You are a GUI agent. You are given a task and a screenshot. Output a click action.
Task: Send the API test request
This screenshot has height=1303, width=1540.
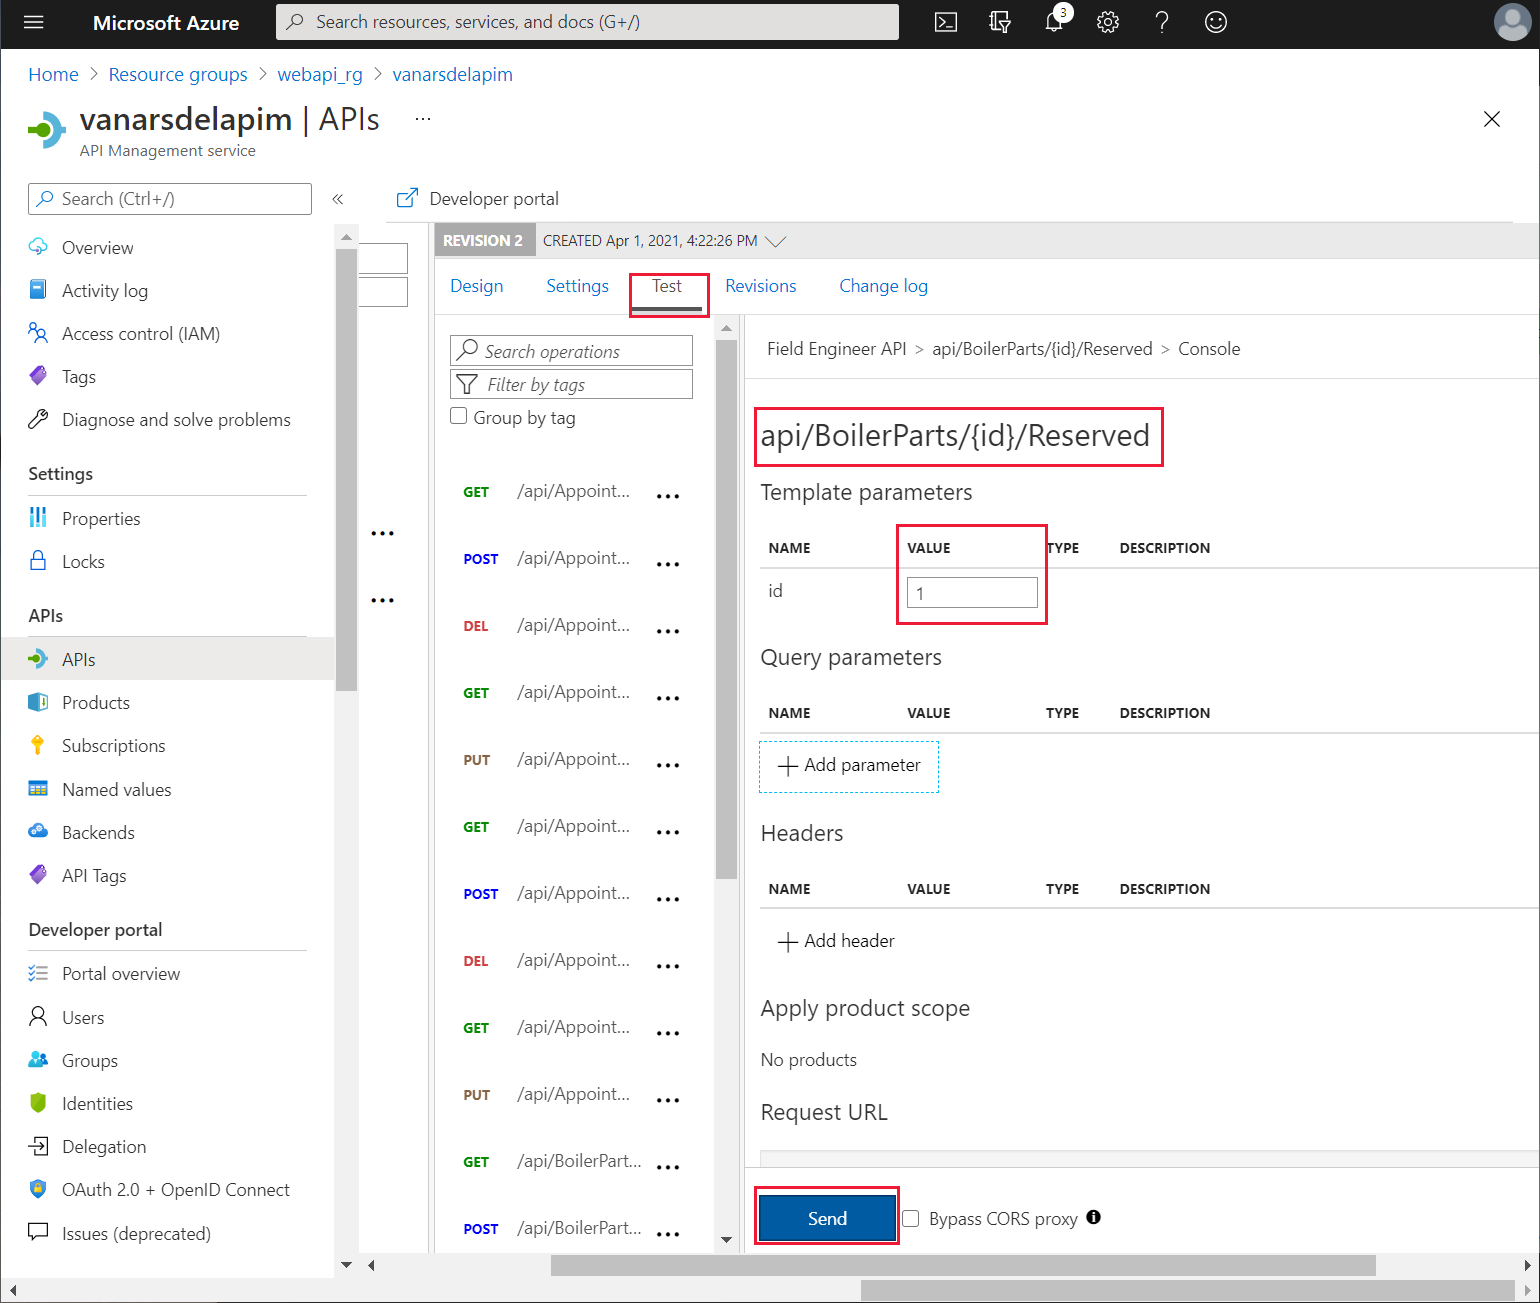pos(827,1218)
